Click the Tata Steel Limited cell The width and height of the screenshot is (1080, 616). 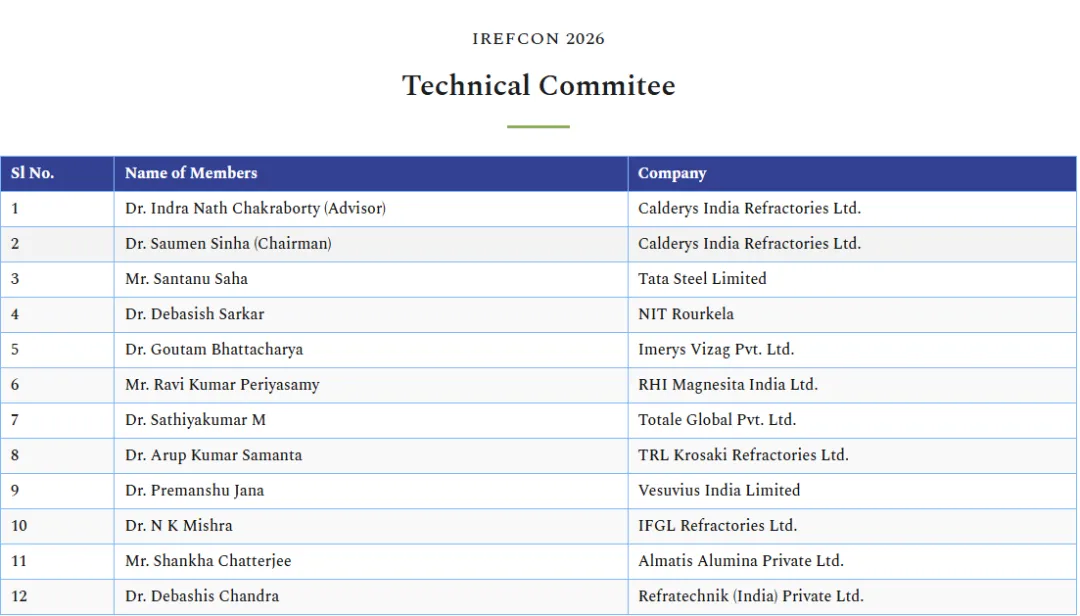point(702,279)
